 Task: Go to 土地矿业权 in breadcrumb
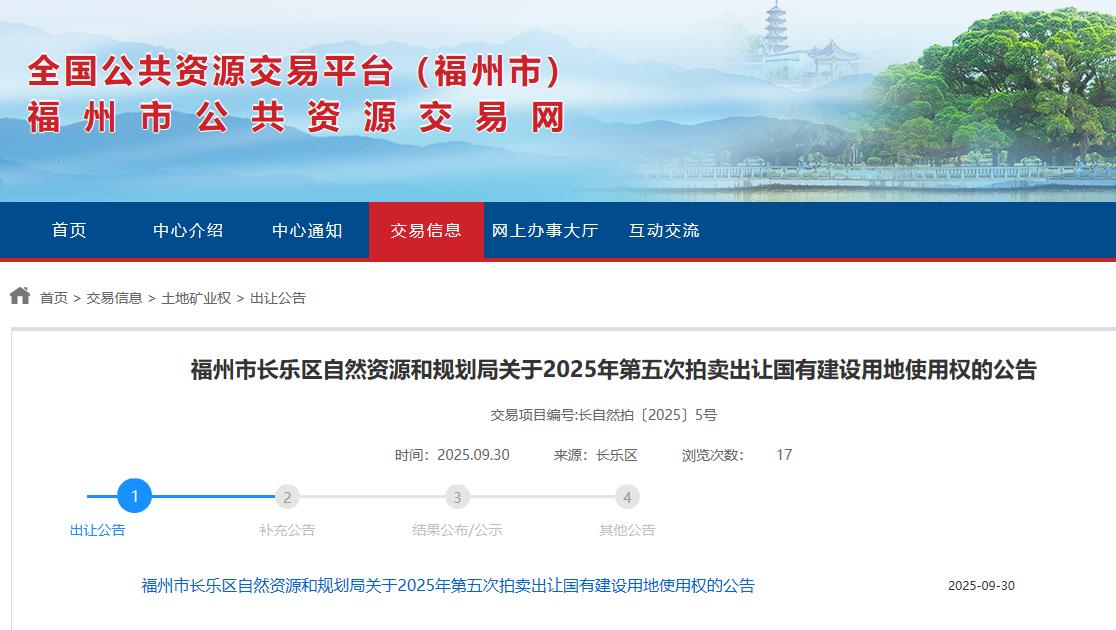coord(196,298)
